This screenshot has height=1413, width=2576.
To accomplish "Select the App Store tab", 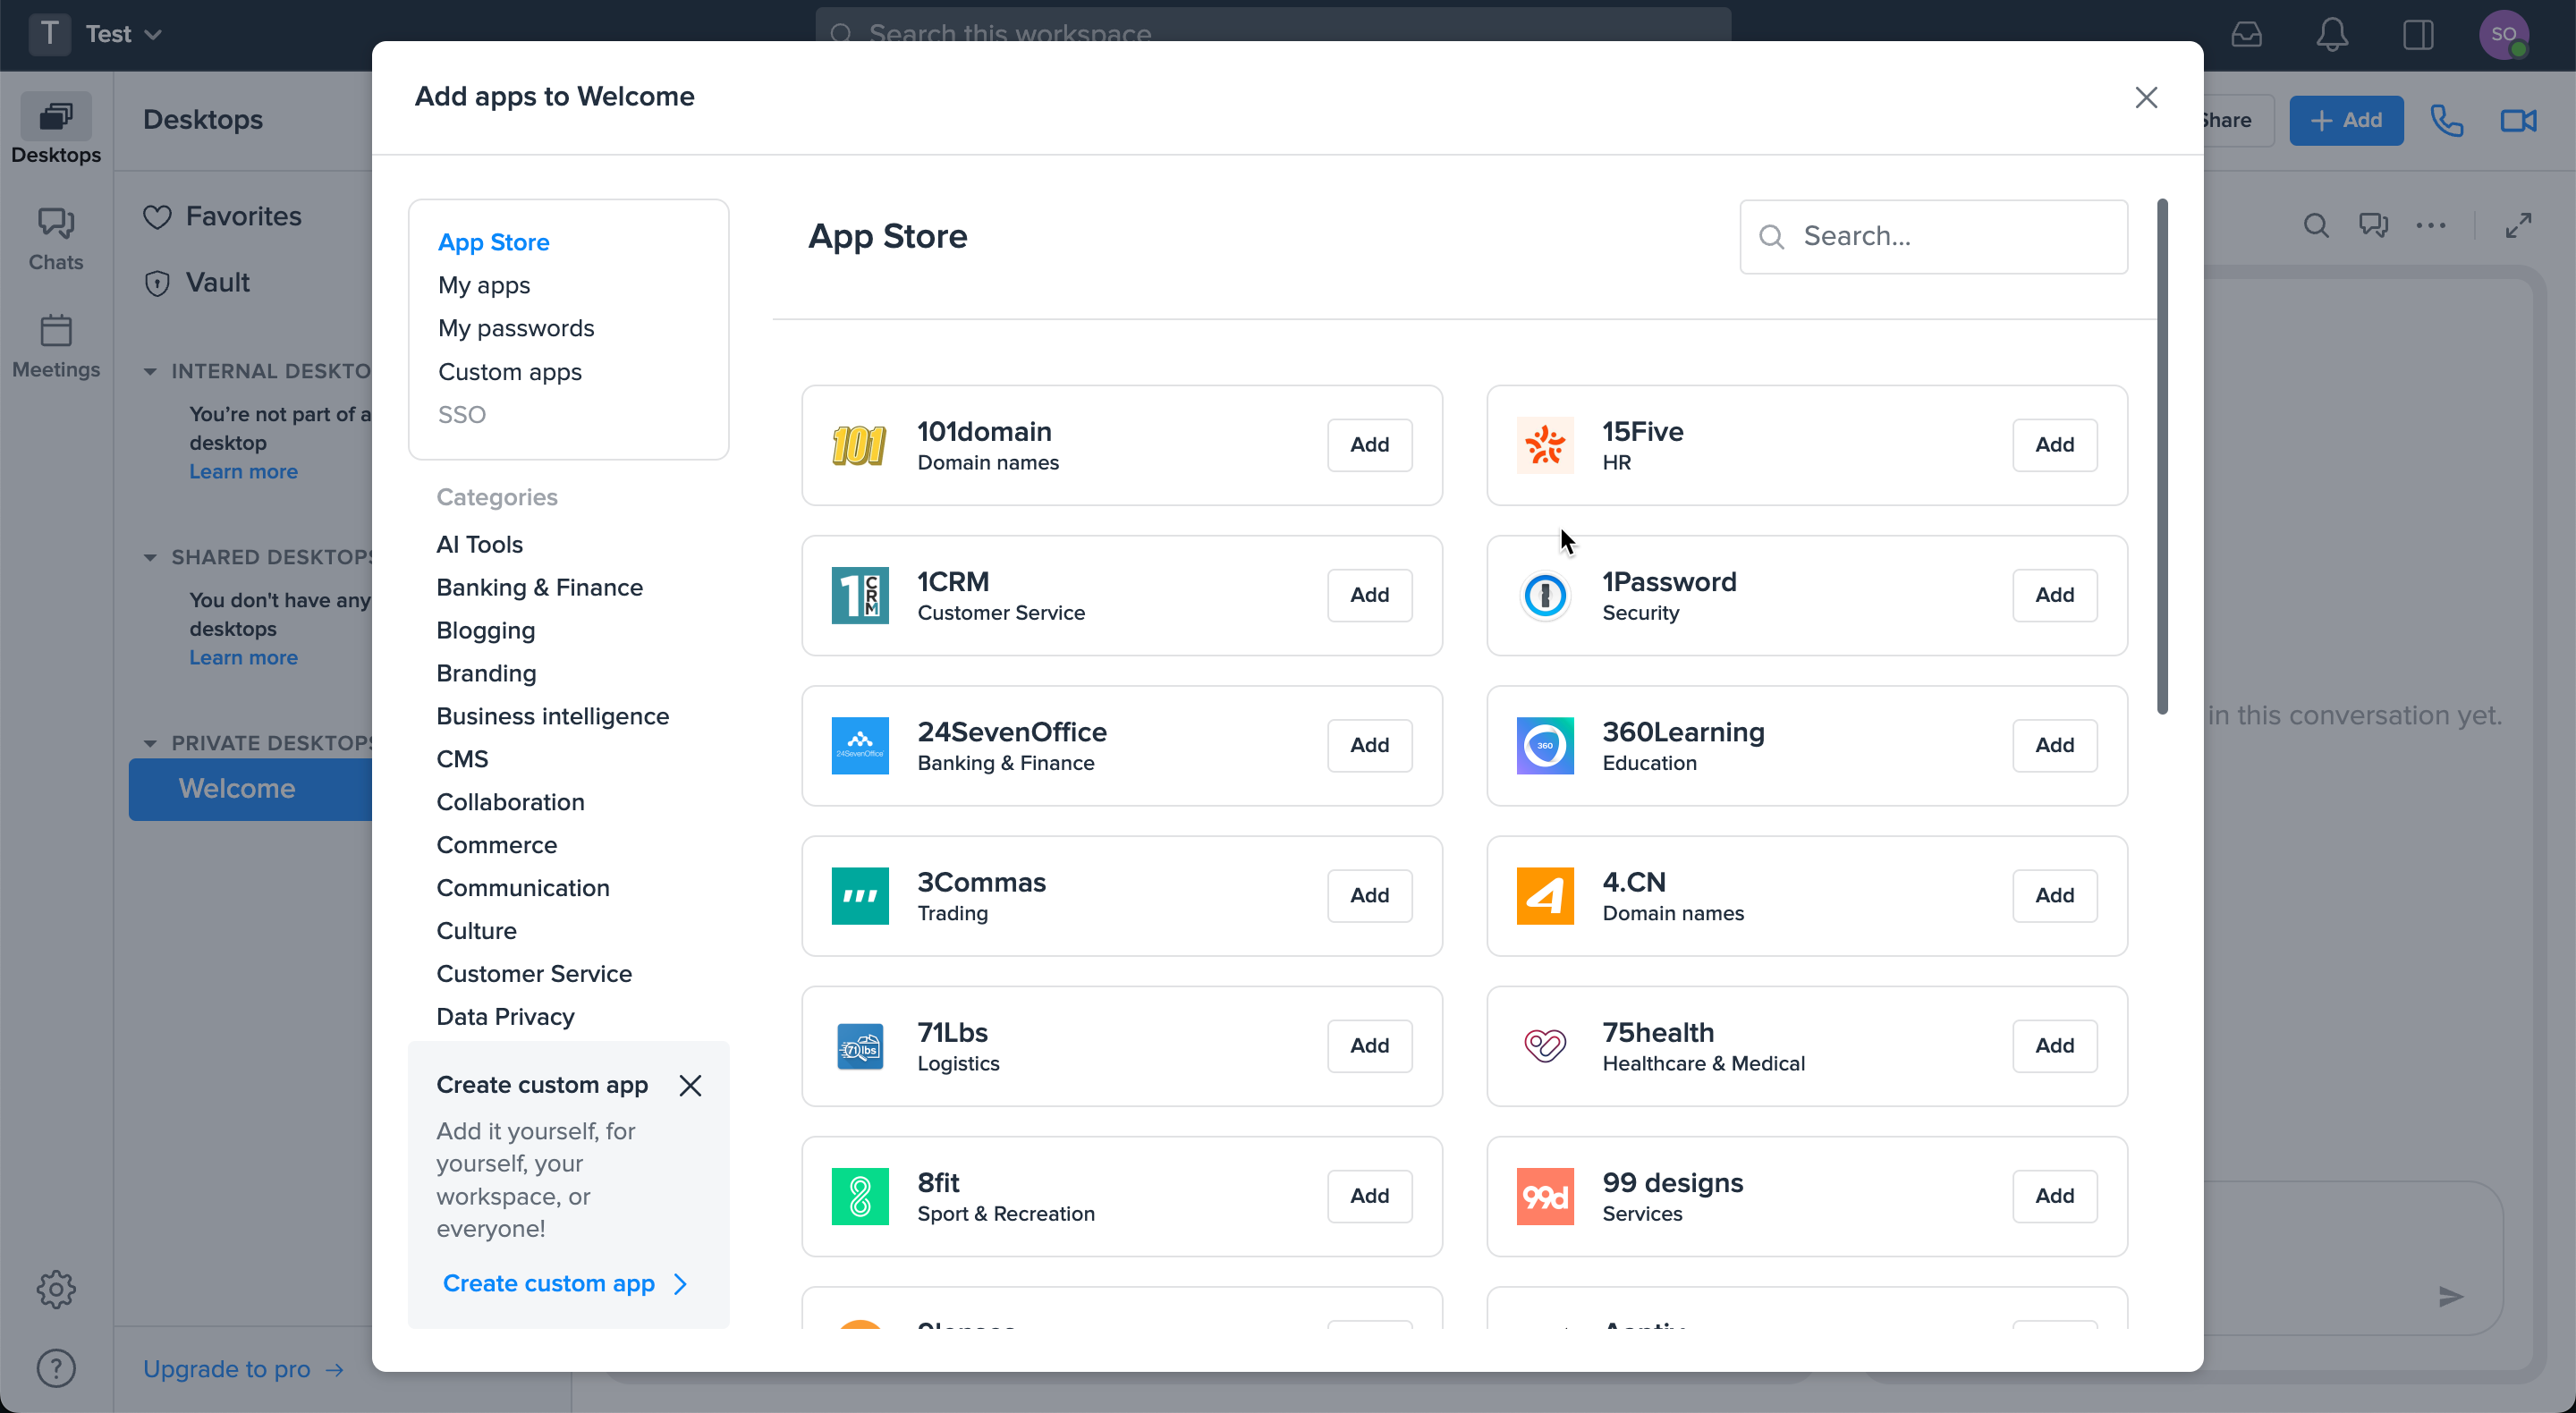I will [493, 242].
